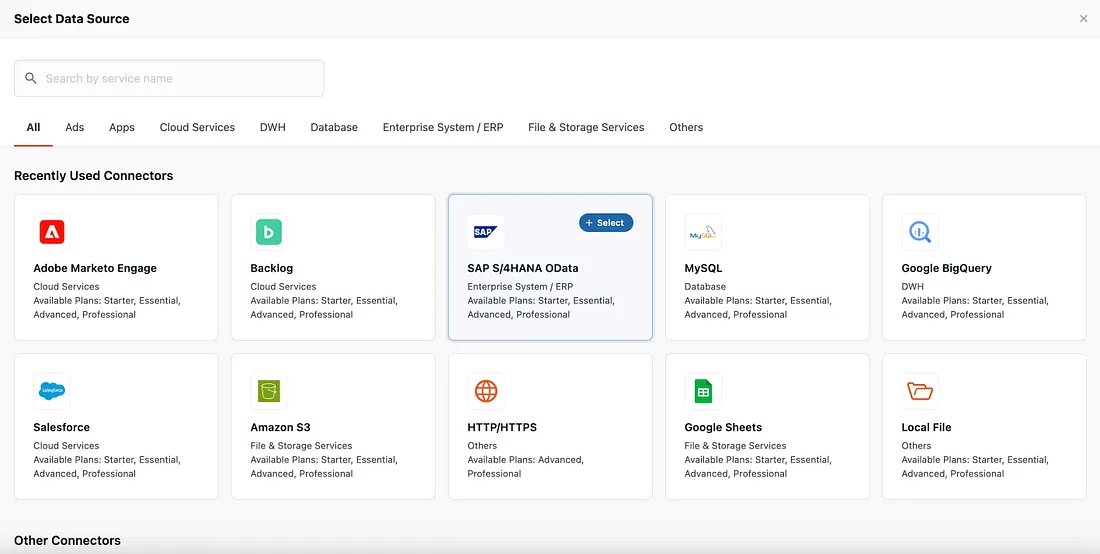1100x554 pixels.
Task: Click the Adobe Marketo Engage icon
Action: coord(52,232)
